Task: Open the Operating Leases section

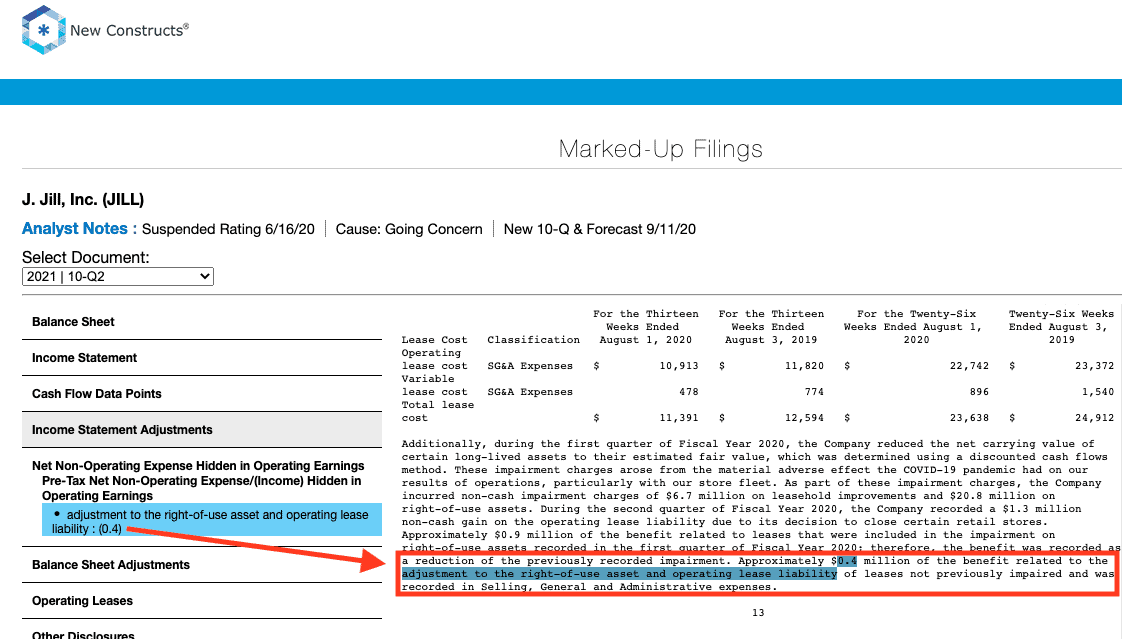Action: [202, 600]
